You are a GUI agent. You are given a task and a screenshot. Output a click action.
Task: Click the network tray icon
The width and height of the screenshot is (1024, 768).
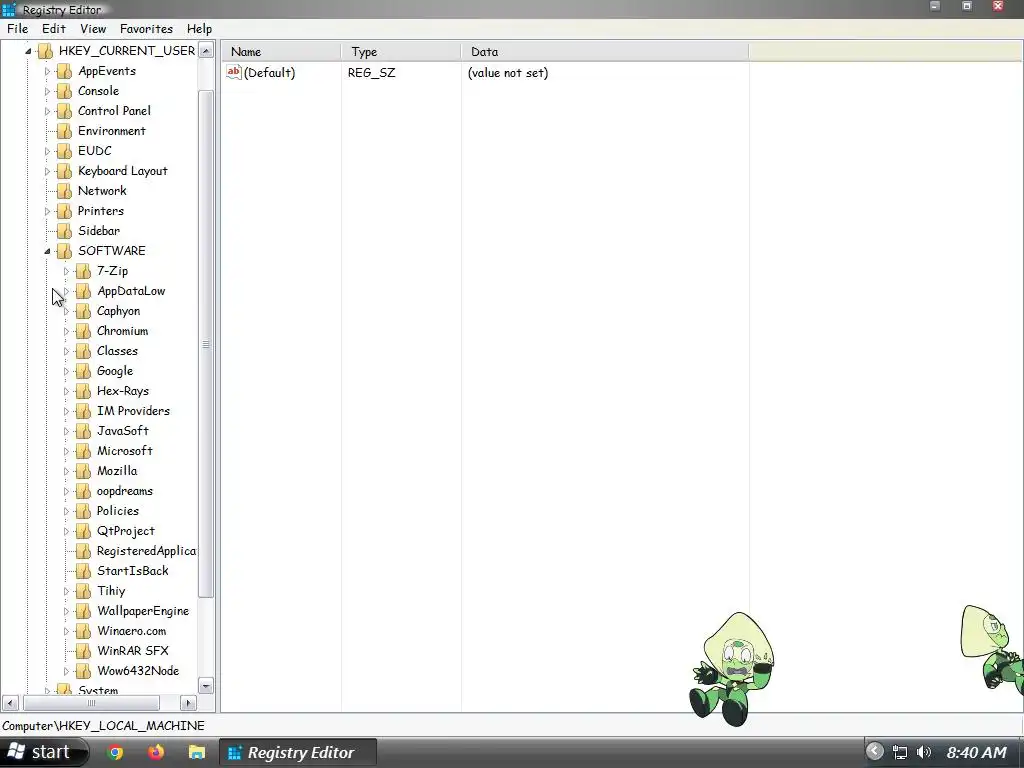pyautogui.click(x=900, y=752)
